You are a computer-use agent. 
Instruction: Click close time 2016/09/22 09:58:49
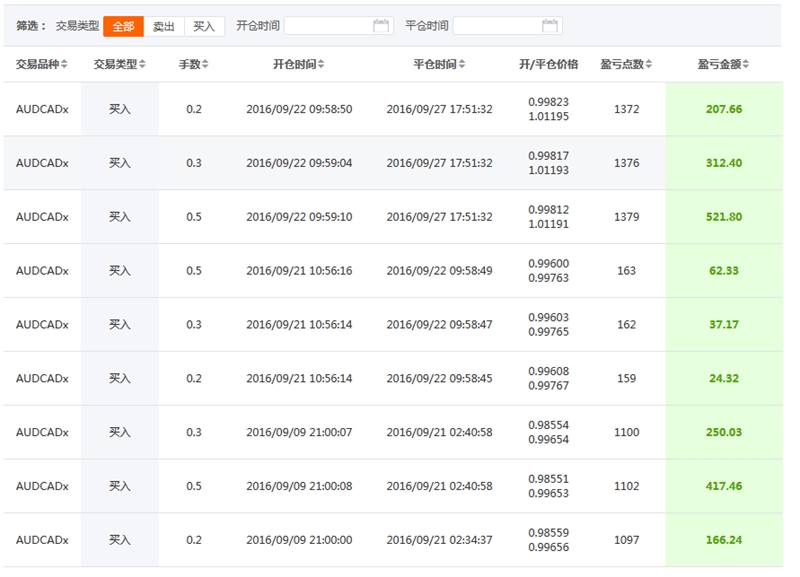pyautogui.click(x=439, y=271)
